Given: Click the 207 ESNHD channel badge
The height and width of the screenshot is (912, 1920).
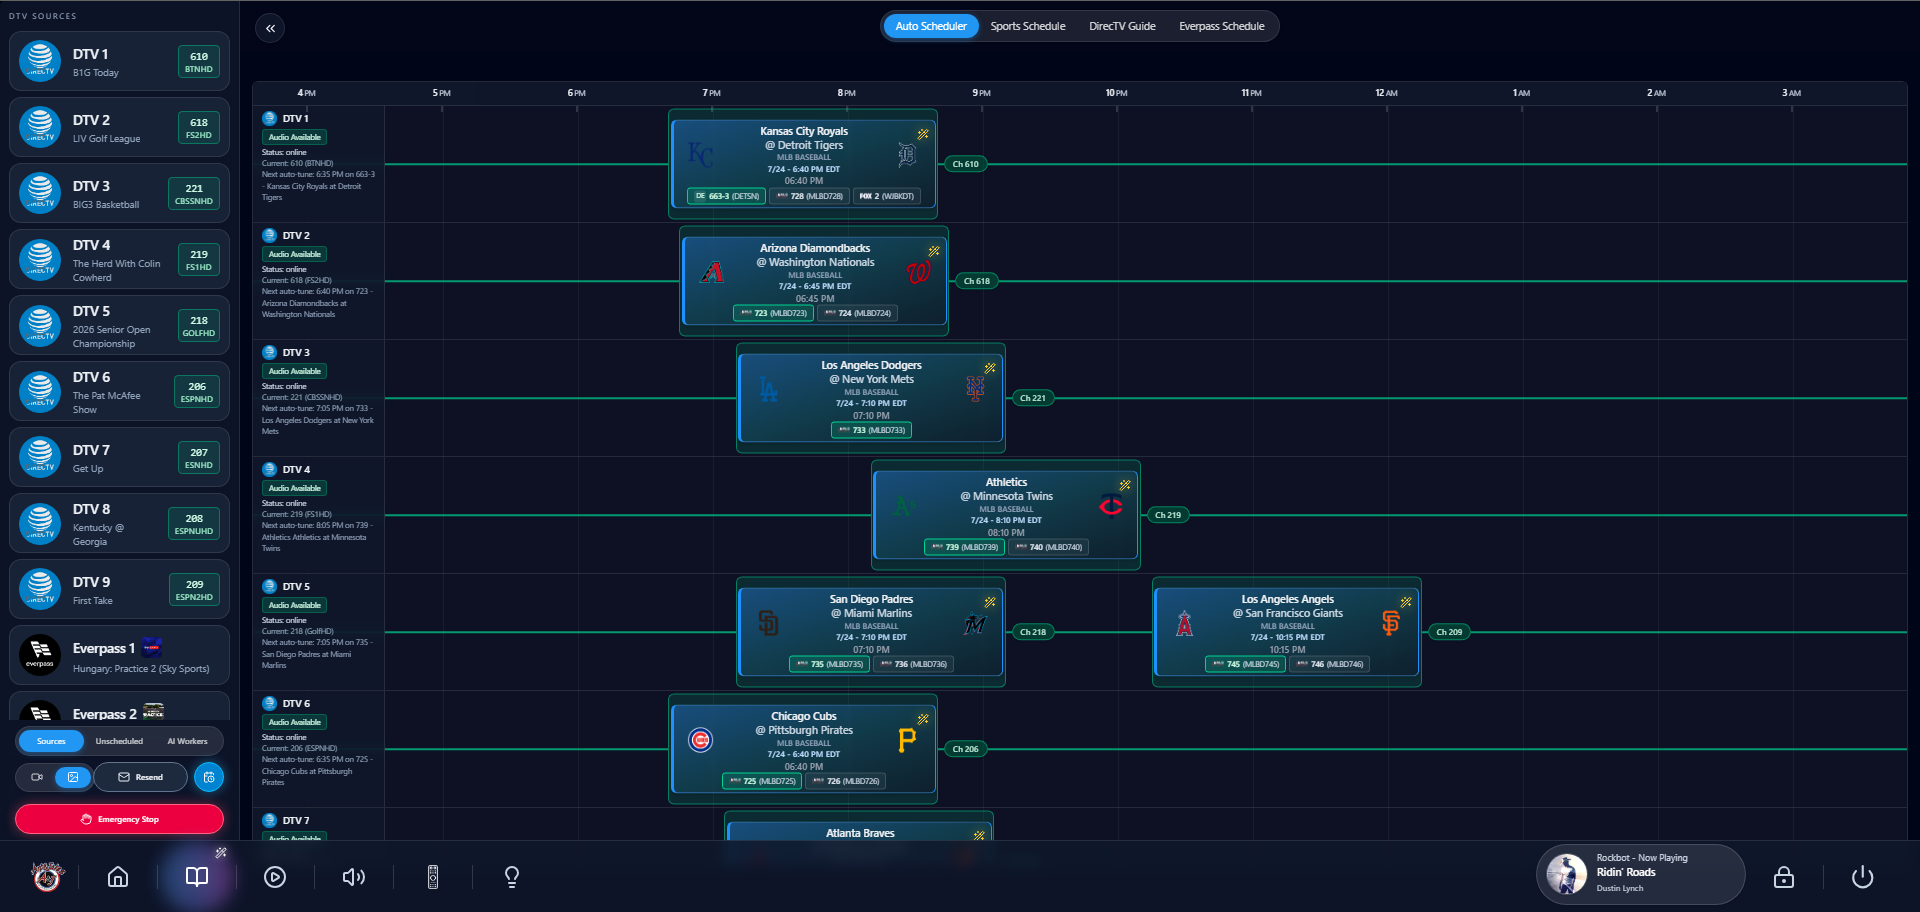Looking at the screenshot, I should pos(199,458).
